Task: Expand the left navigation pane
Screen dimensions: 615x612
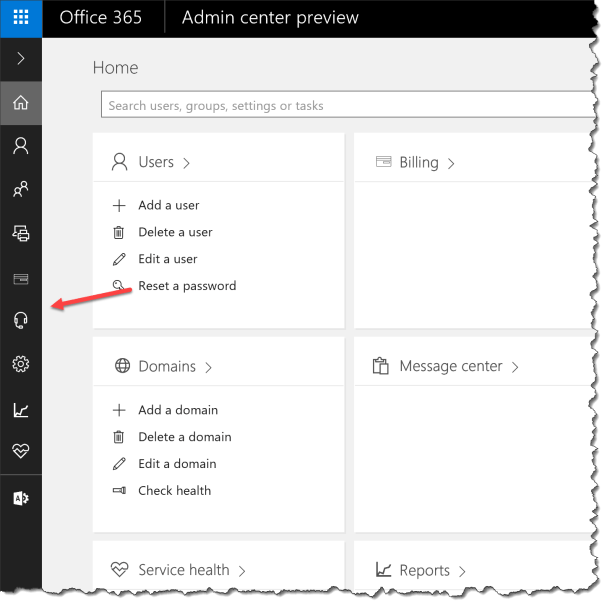Action: [20, 59]
